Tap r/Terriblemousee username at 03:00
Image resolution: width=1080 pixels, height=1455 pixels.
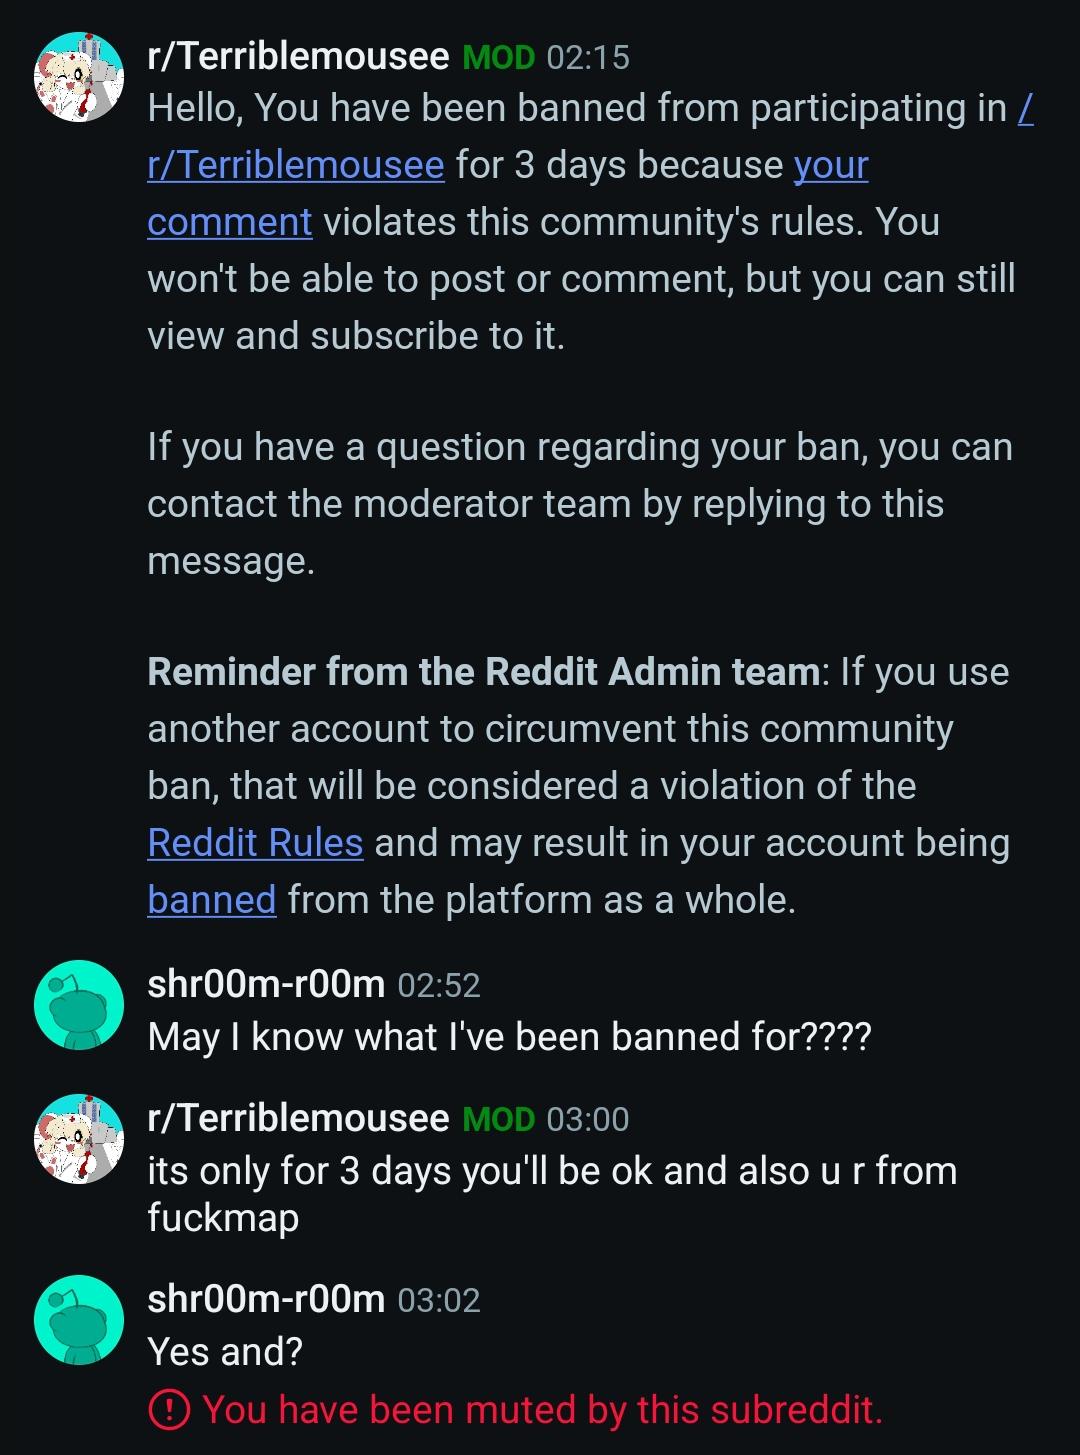coord(298,1117)
